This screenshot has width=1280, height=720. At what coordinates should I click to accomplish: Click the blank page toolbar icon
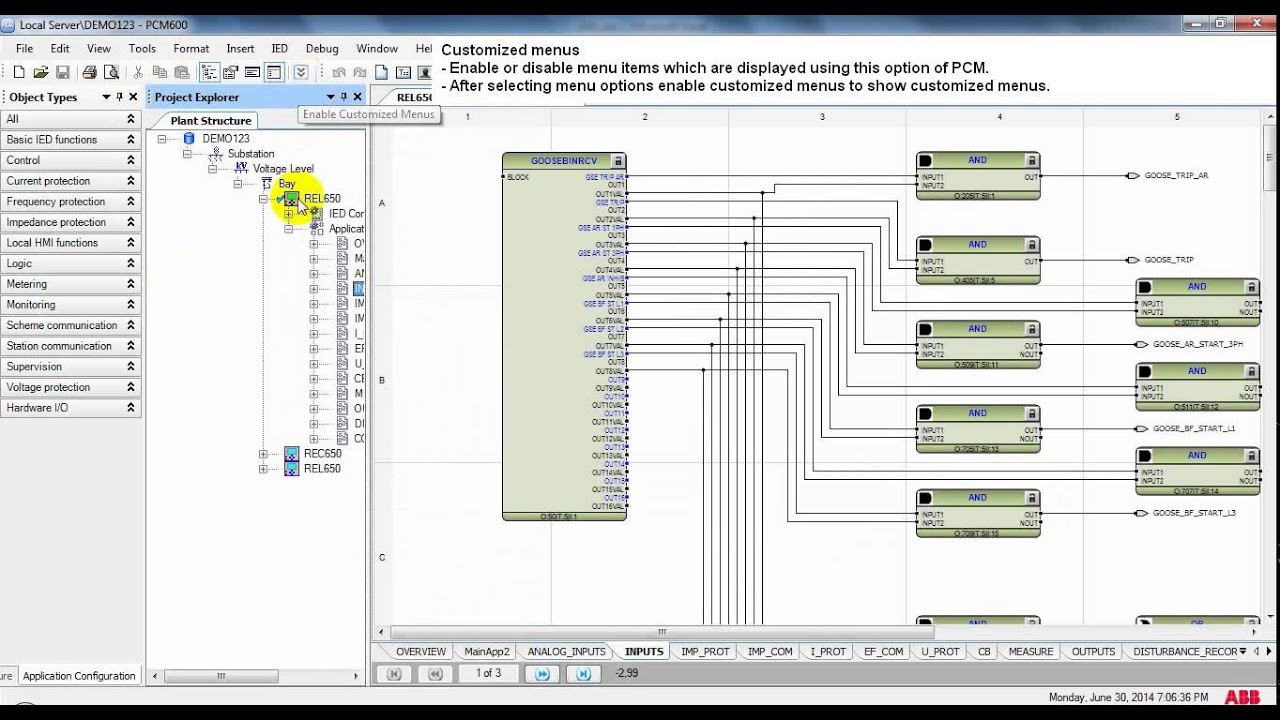[382, 72]
